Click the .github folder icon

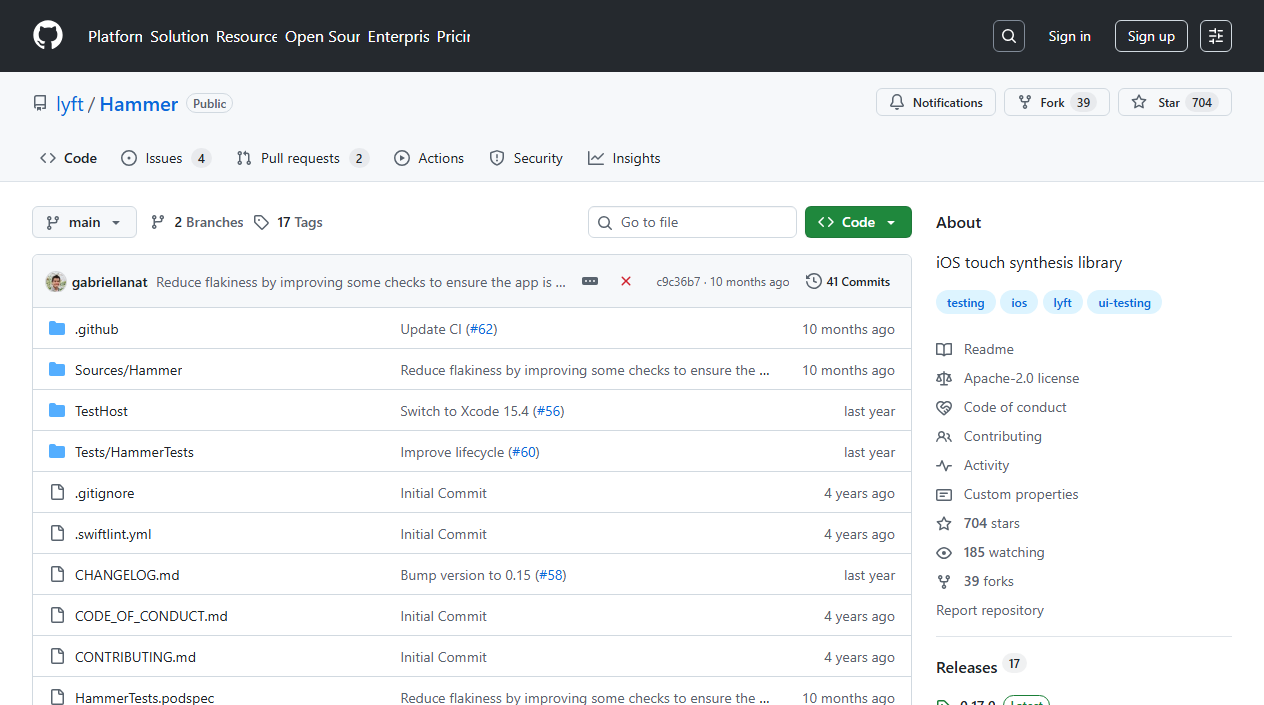pos(57,329)
